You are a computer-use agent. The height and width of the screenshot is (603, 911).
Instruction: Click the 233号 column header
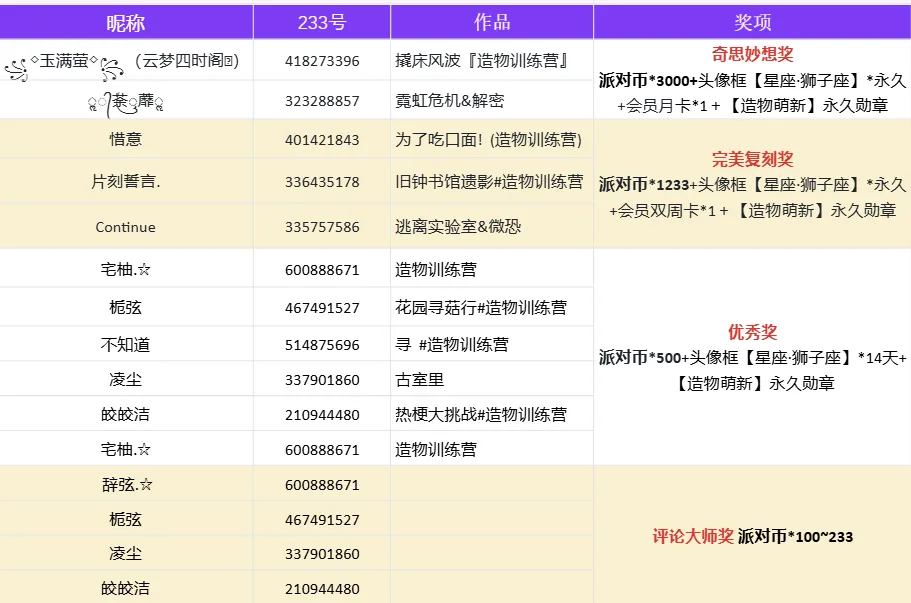[322, 23]
